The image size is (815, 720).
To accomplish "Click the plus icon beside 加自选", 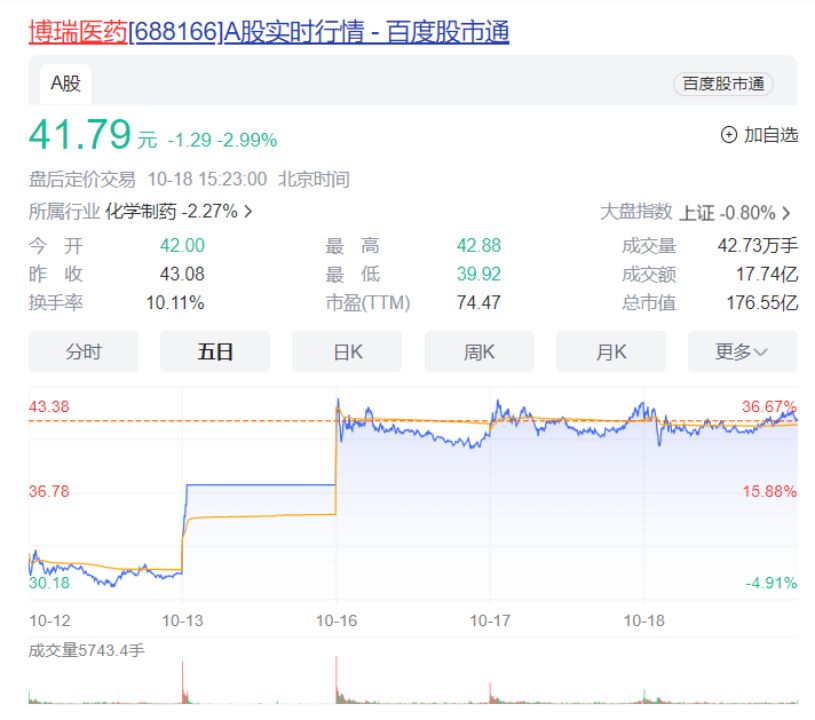I will tap(728, 135).
